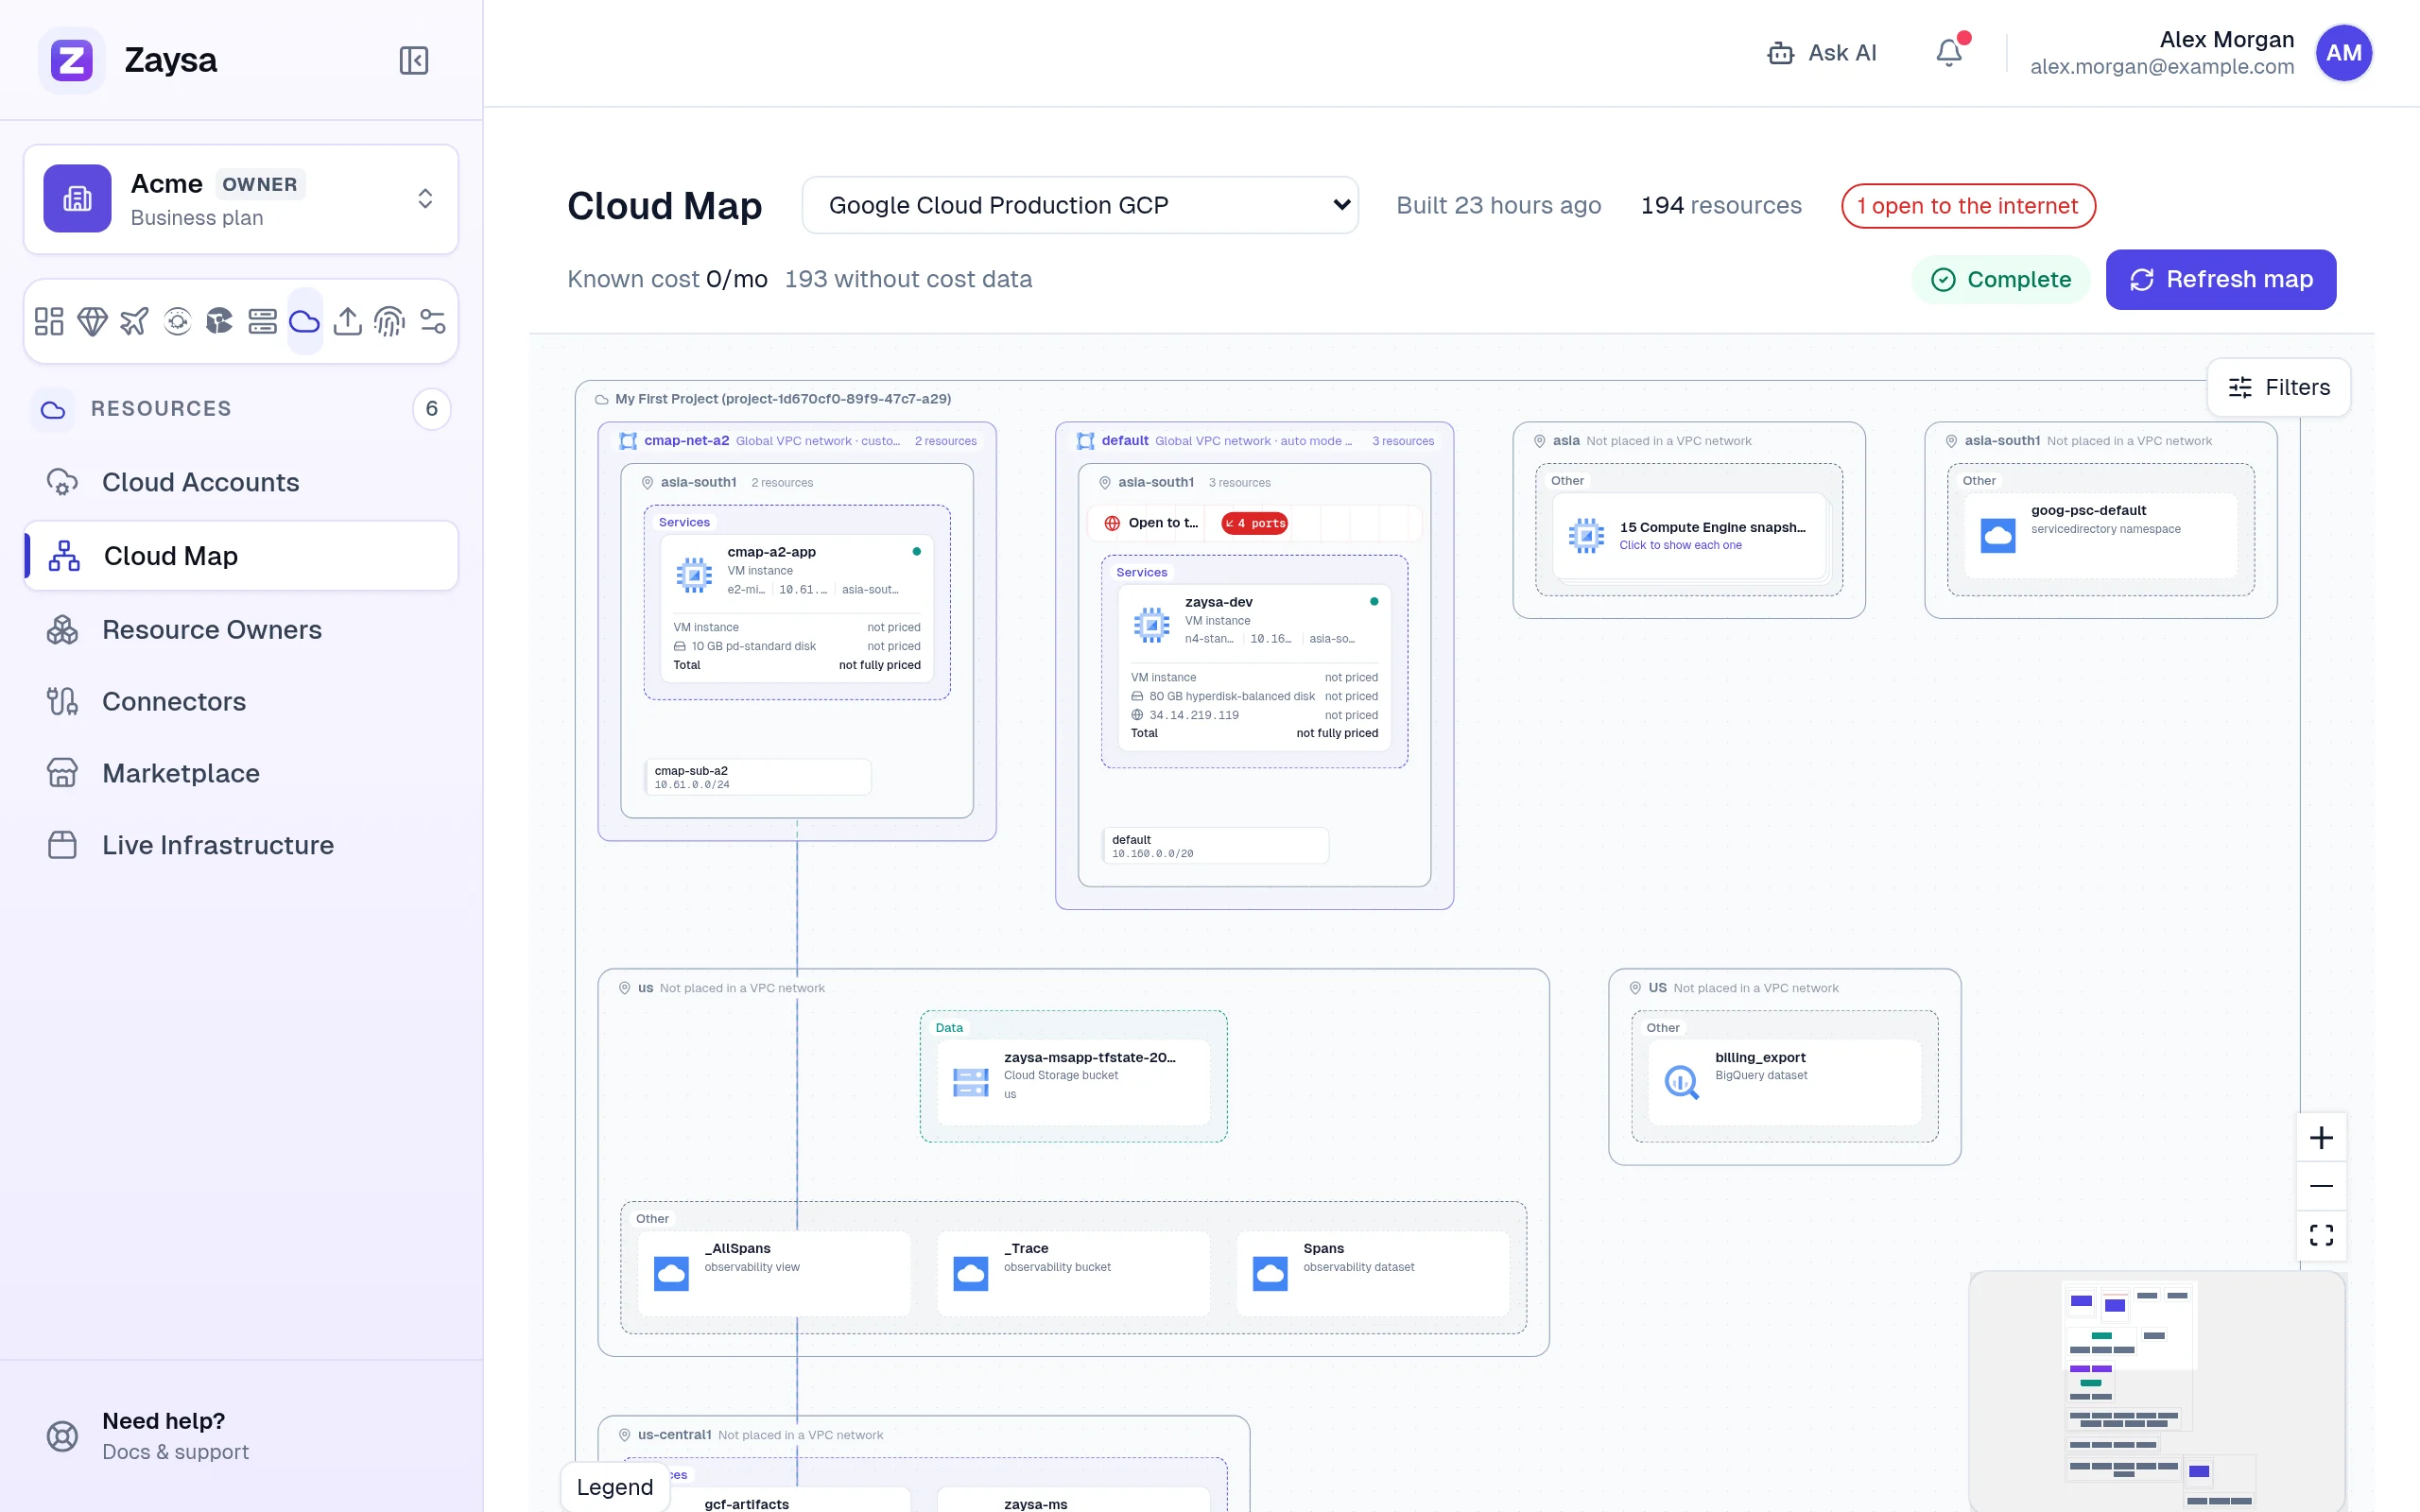
Task: Click the 4 ports red badge
Action: click(1254, 523)
